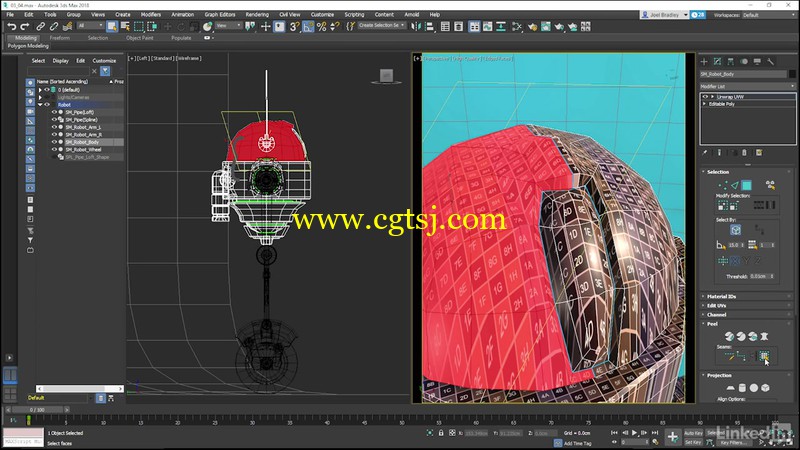The width and height of the screenshot is (800, 450).
Task: Click object color swatch beside SM_Robot_Body name
Action: tap(792, 74)
